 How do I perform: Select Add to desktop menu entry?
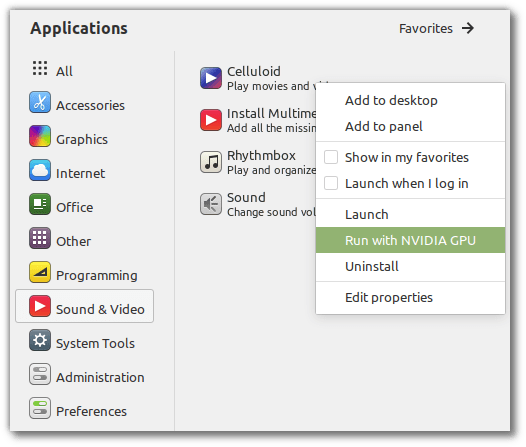[x=410, y=100]
